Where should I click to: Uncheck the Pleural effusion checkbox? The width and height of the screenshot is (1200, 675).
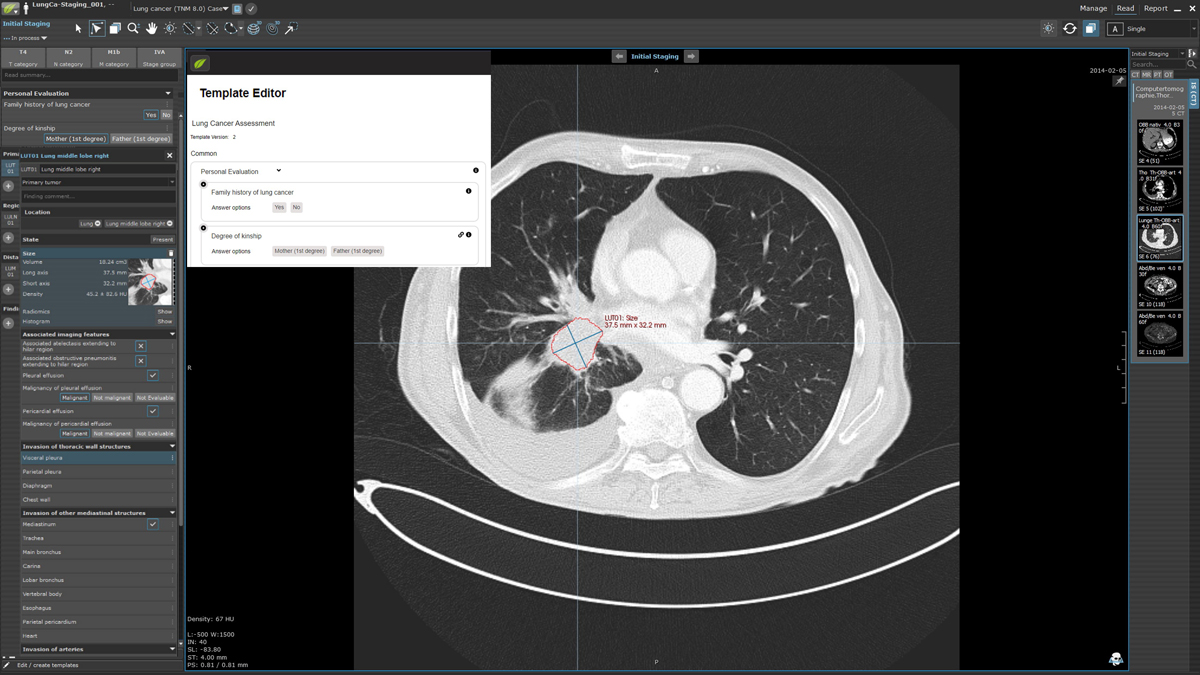point(153,375)
